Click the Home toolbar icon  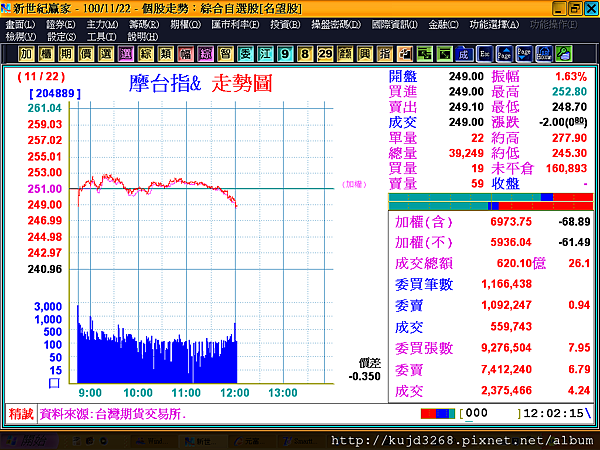pos(544,54)
